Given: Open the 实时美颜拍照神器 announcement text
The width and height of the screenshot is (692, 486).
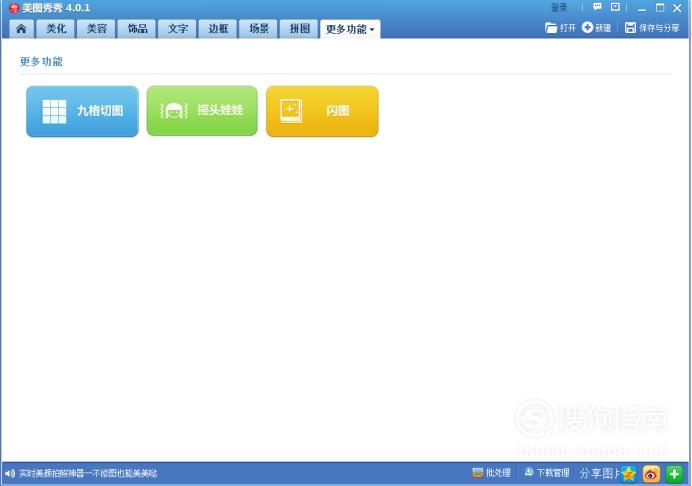Looking at the screenshot, I should (x=88, y=474).
